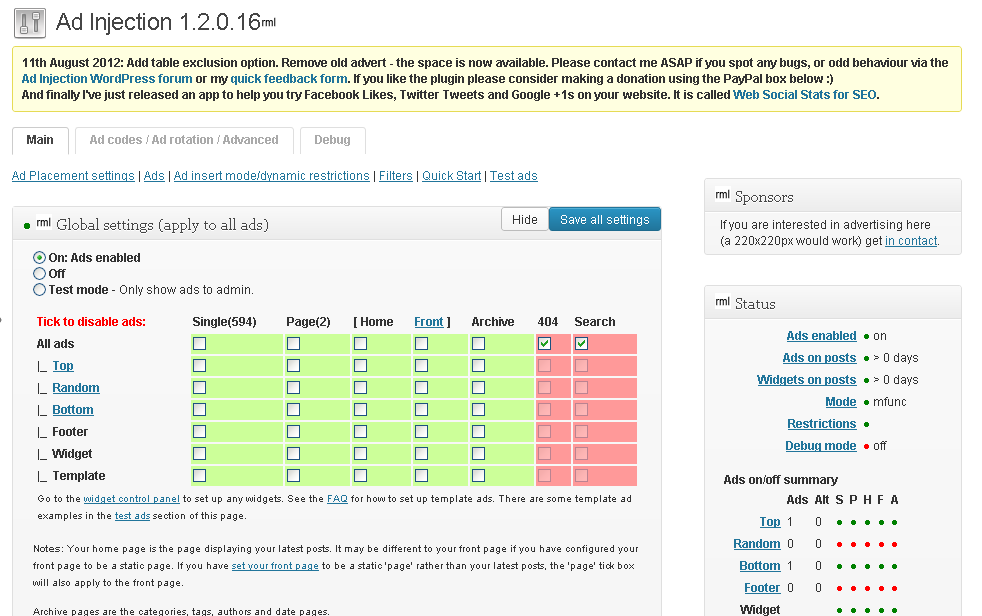Open the widget control panel link
This screenshot has width=982, height=616.
[x=131, y=498]
